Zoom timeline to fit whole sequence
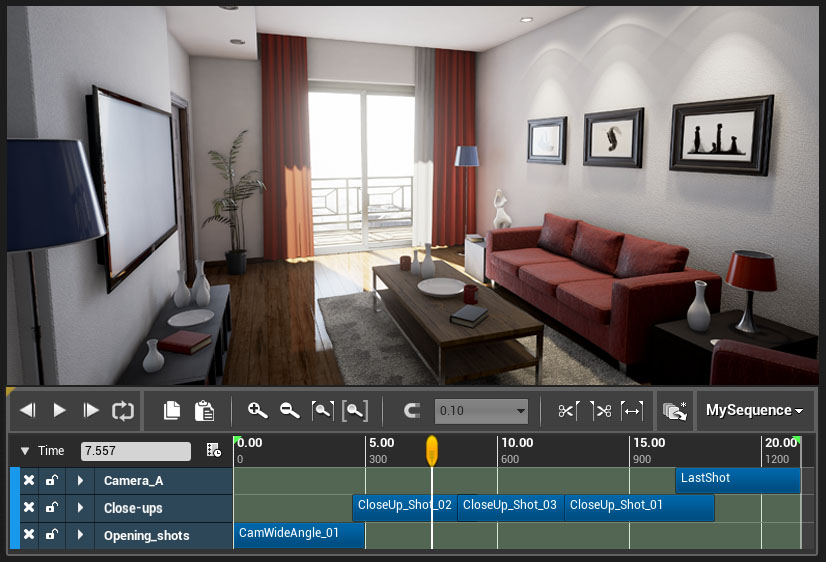The image size is (826, 562). click(x=355, y=410)
